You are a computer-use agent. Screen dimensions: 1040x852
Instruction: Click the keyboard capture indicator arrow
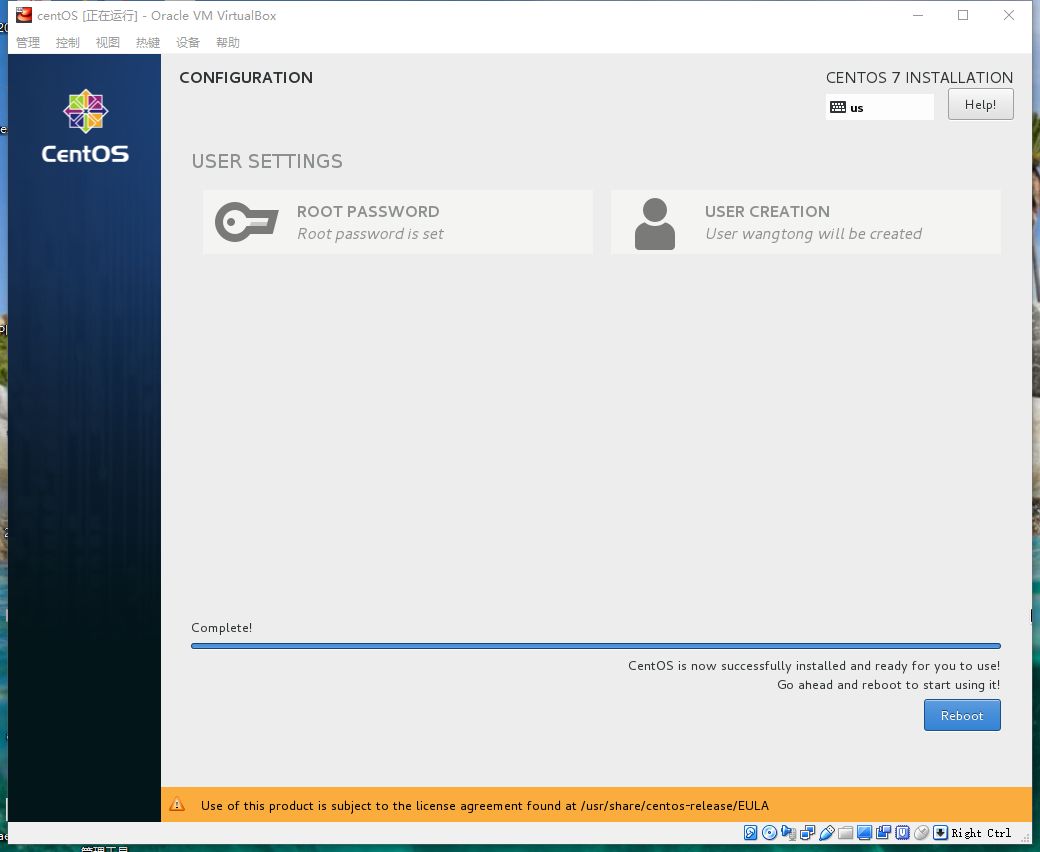(x=939, y=832)
